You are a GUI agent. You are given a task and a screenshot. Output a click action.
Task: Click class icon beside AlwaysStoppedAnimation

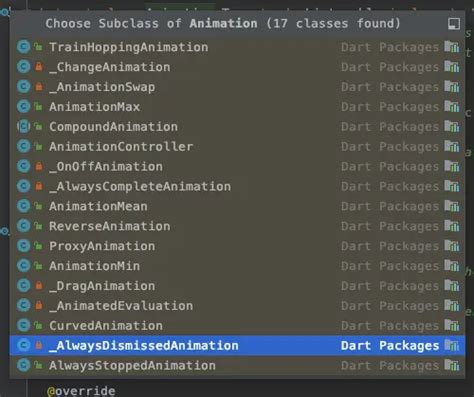point(24,365)
